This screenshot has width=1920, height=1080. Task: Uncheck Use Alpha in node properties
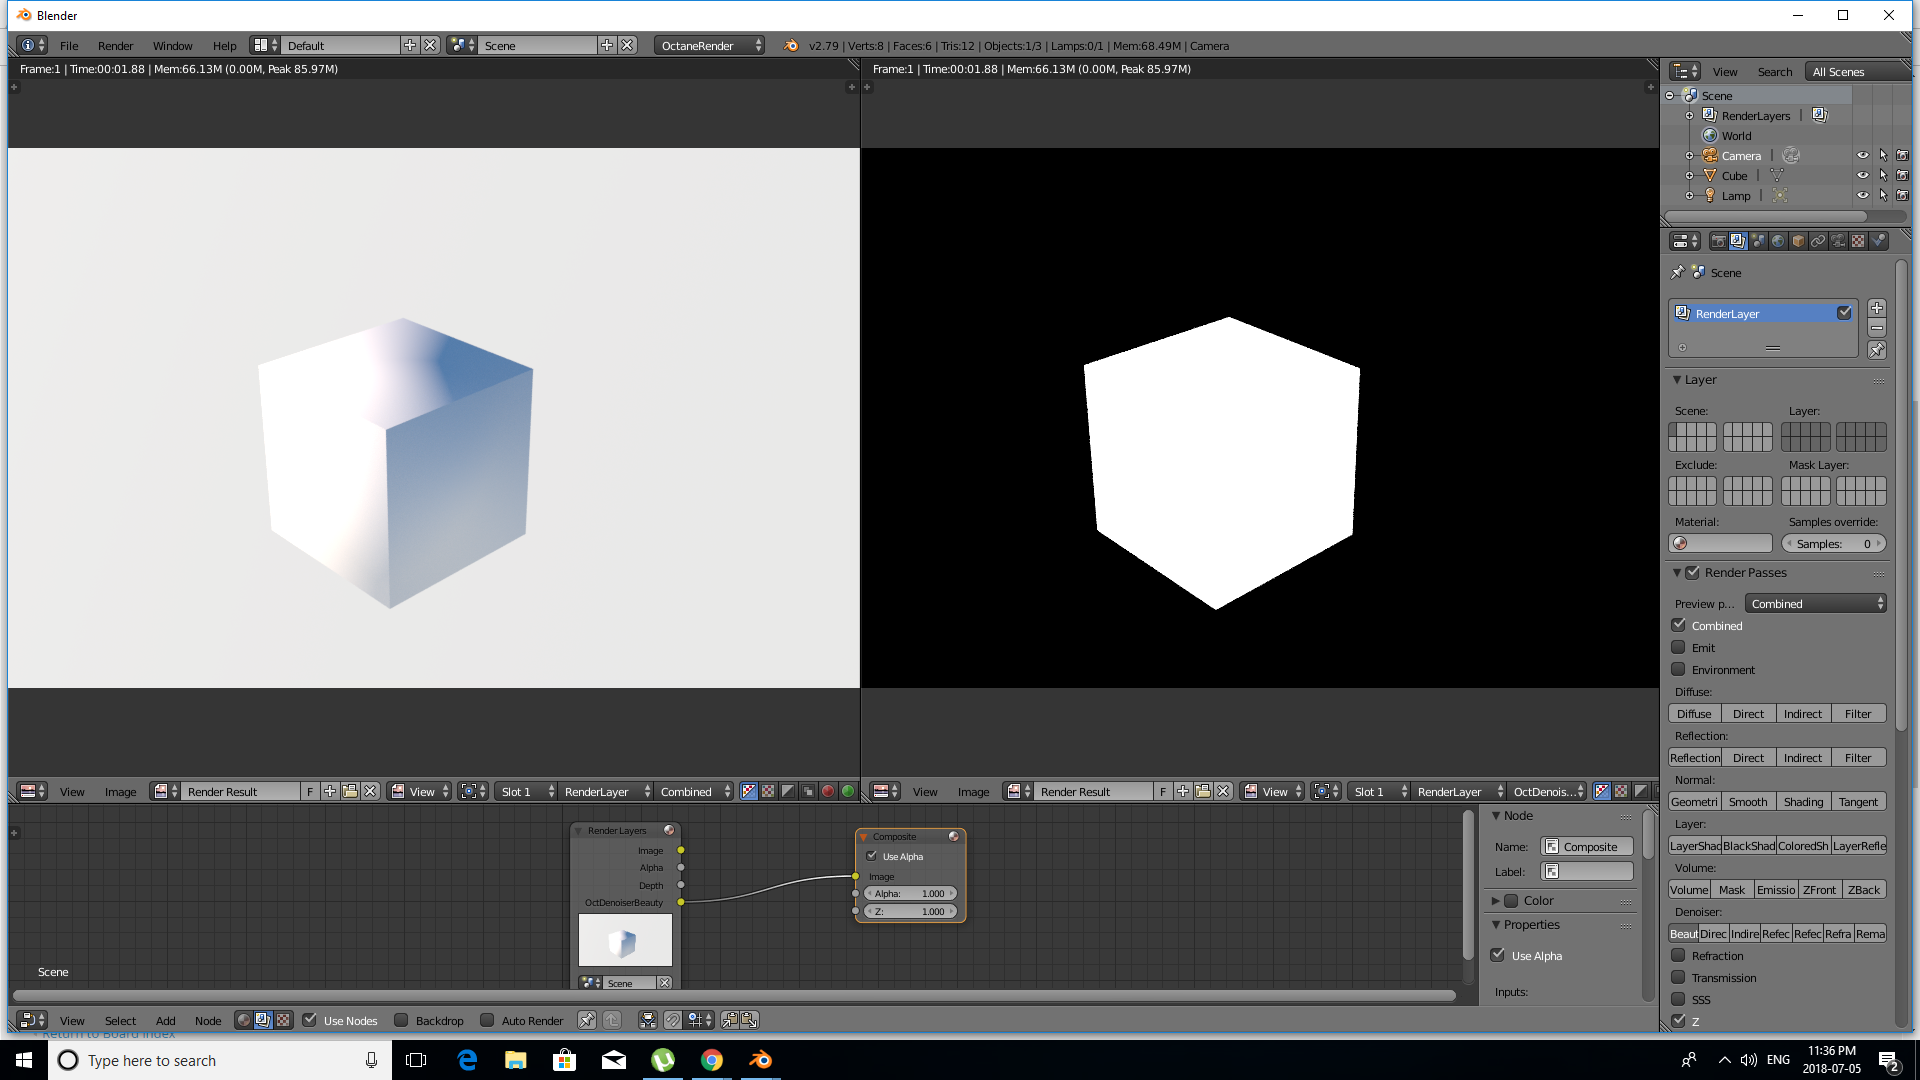tap(1498, 955)
